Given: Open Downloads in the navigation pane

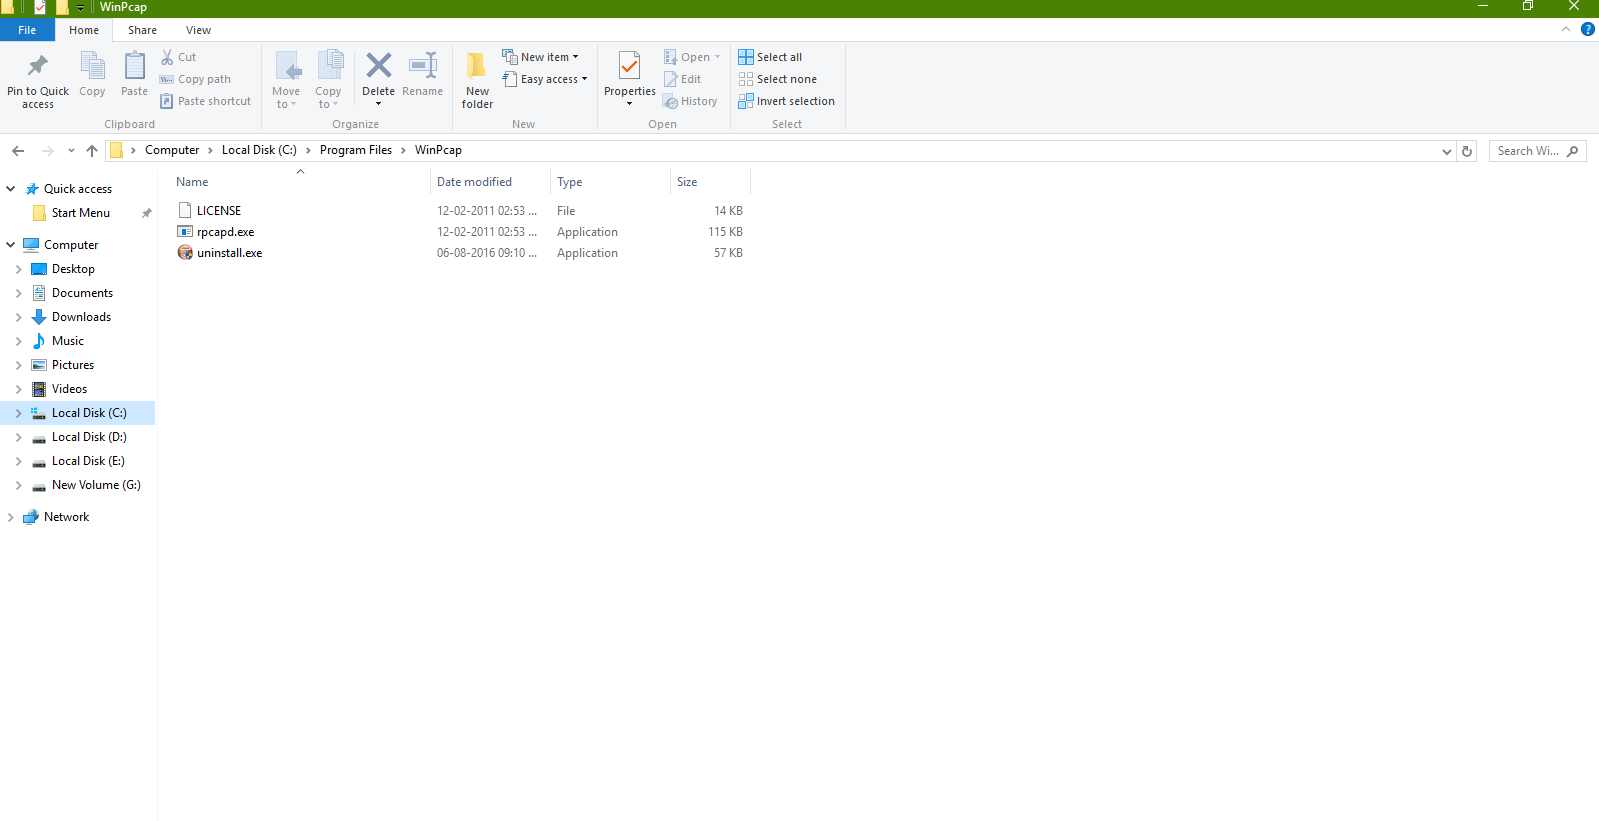Looking at the screenshot, I should (81, 317).
